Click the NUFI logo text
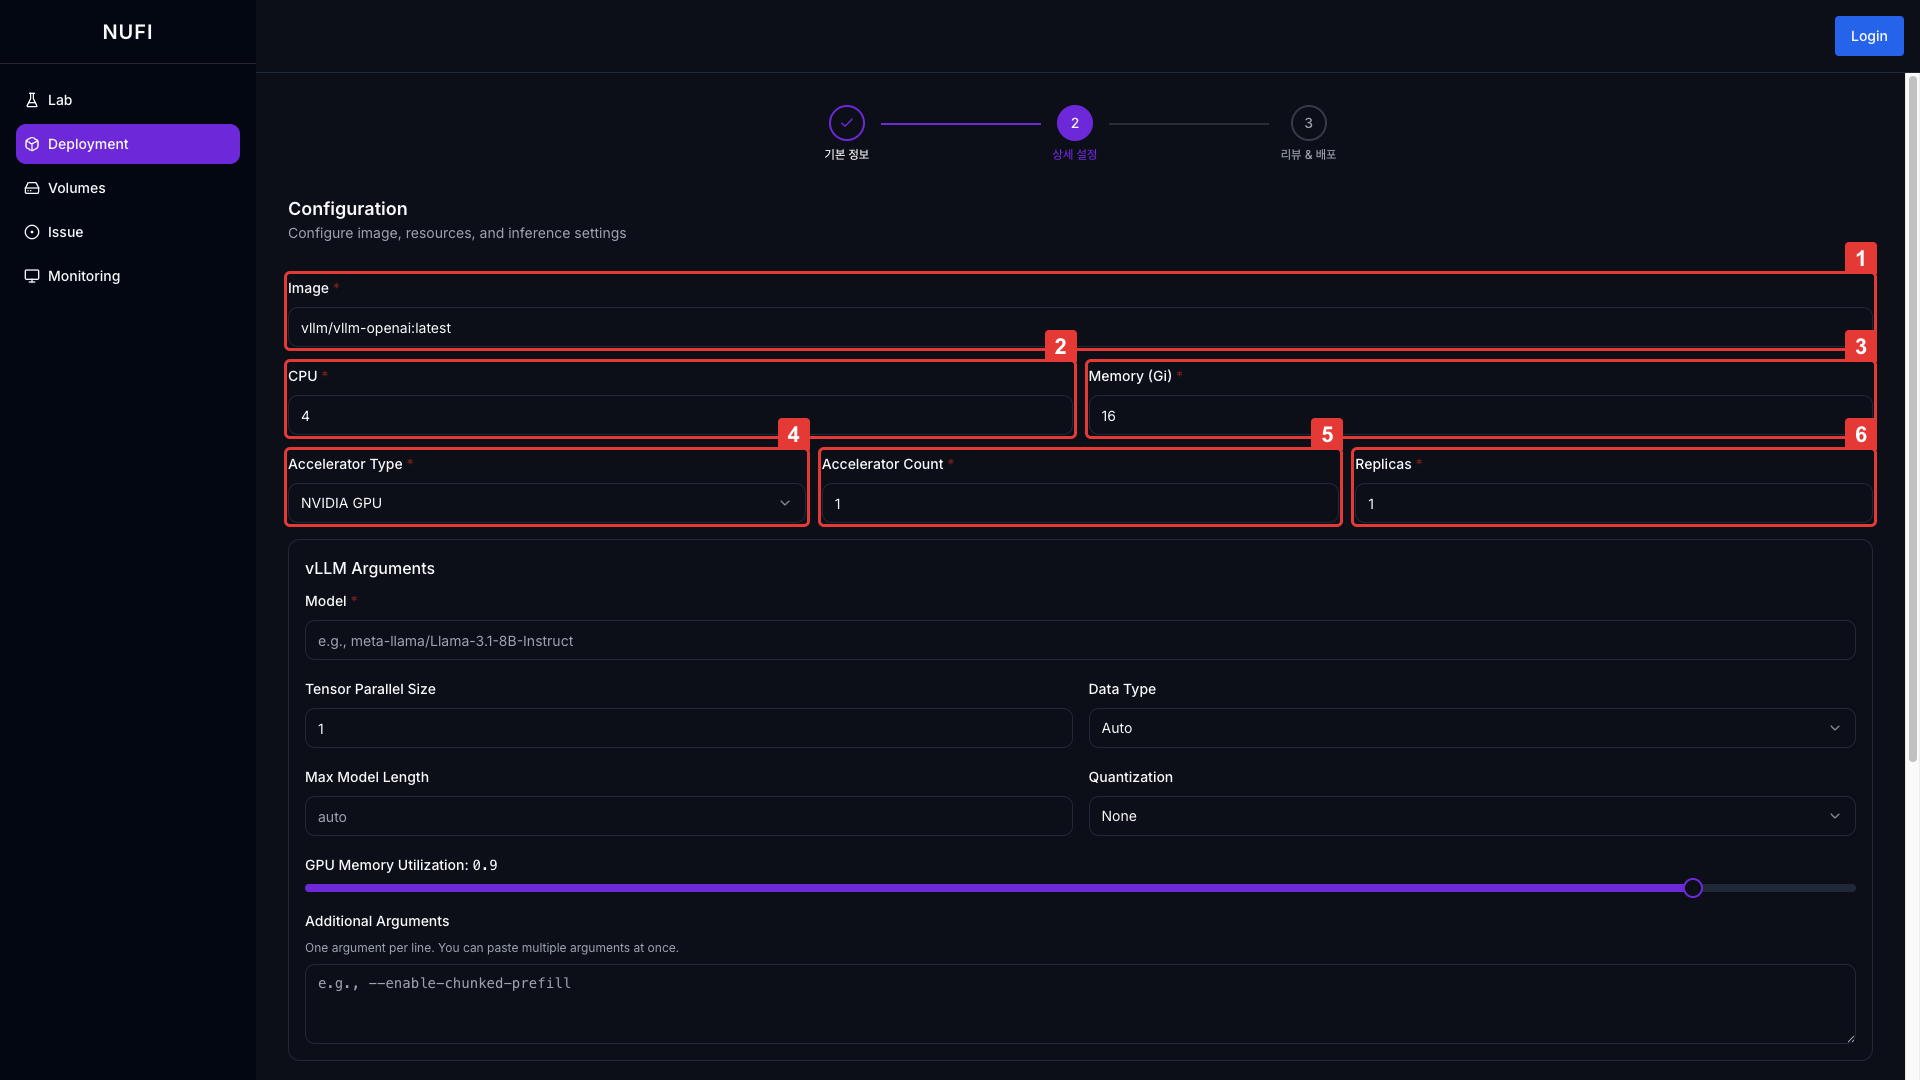Screen dimensions: 1920x1080 click(127, 32)
